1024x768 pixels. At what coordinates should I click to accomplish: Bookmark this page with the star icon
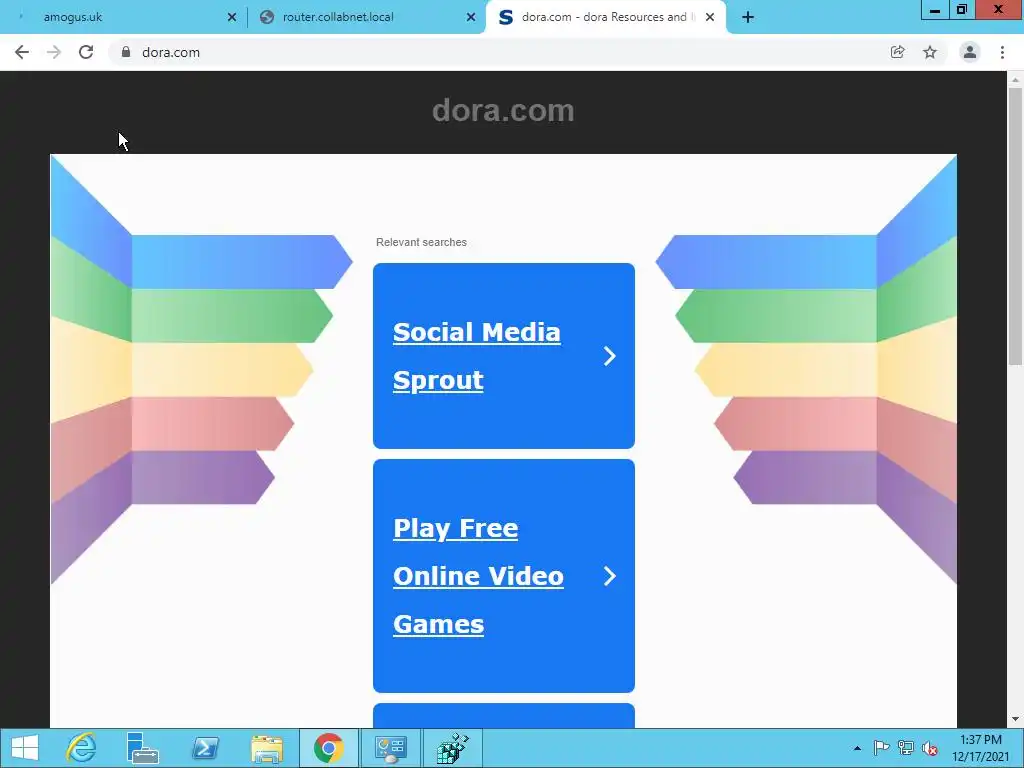930,52
